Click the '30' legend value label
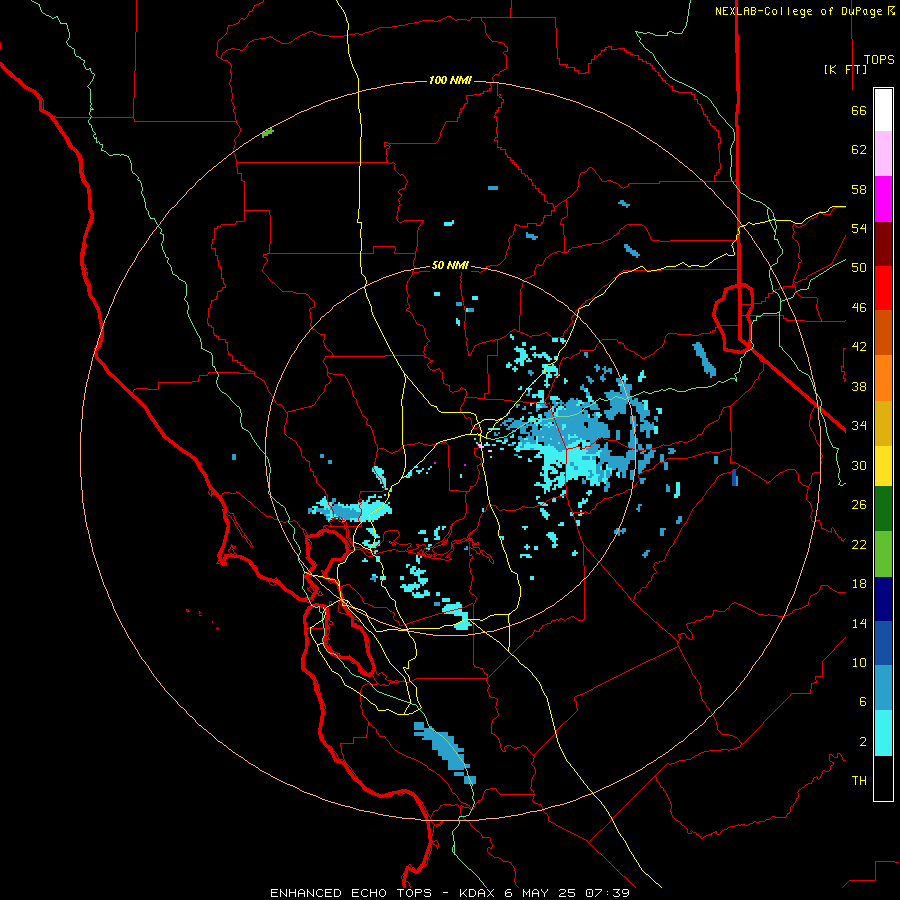This screenshot has height=900, width=900. (x=859, y=465)
